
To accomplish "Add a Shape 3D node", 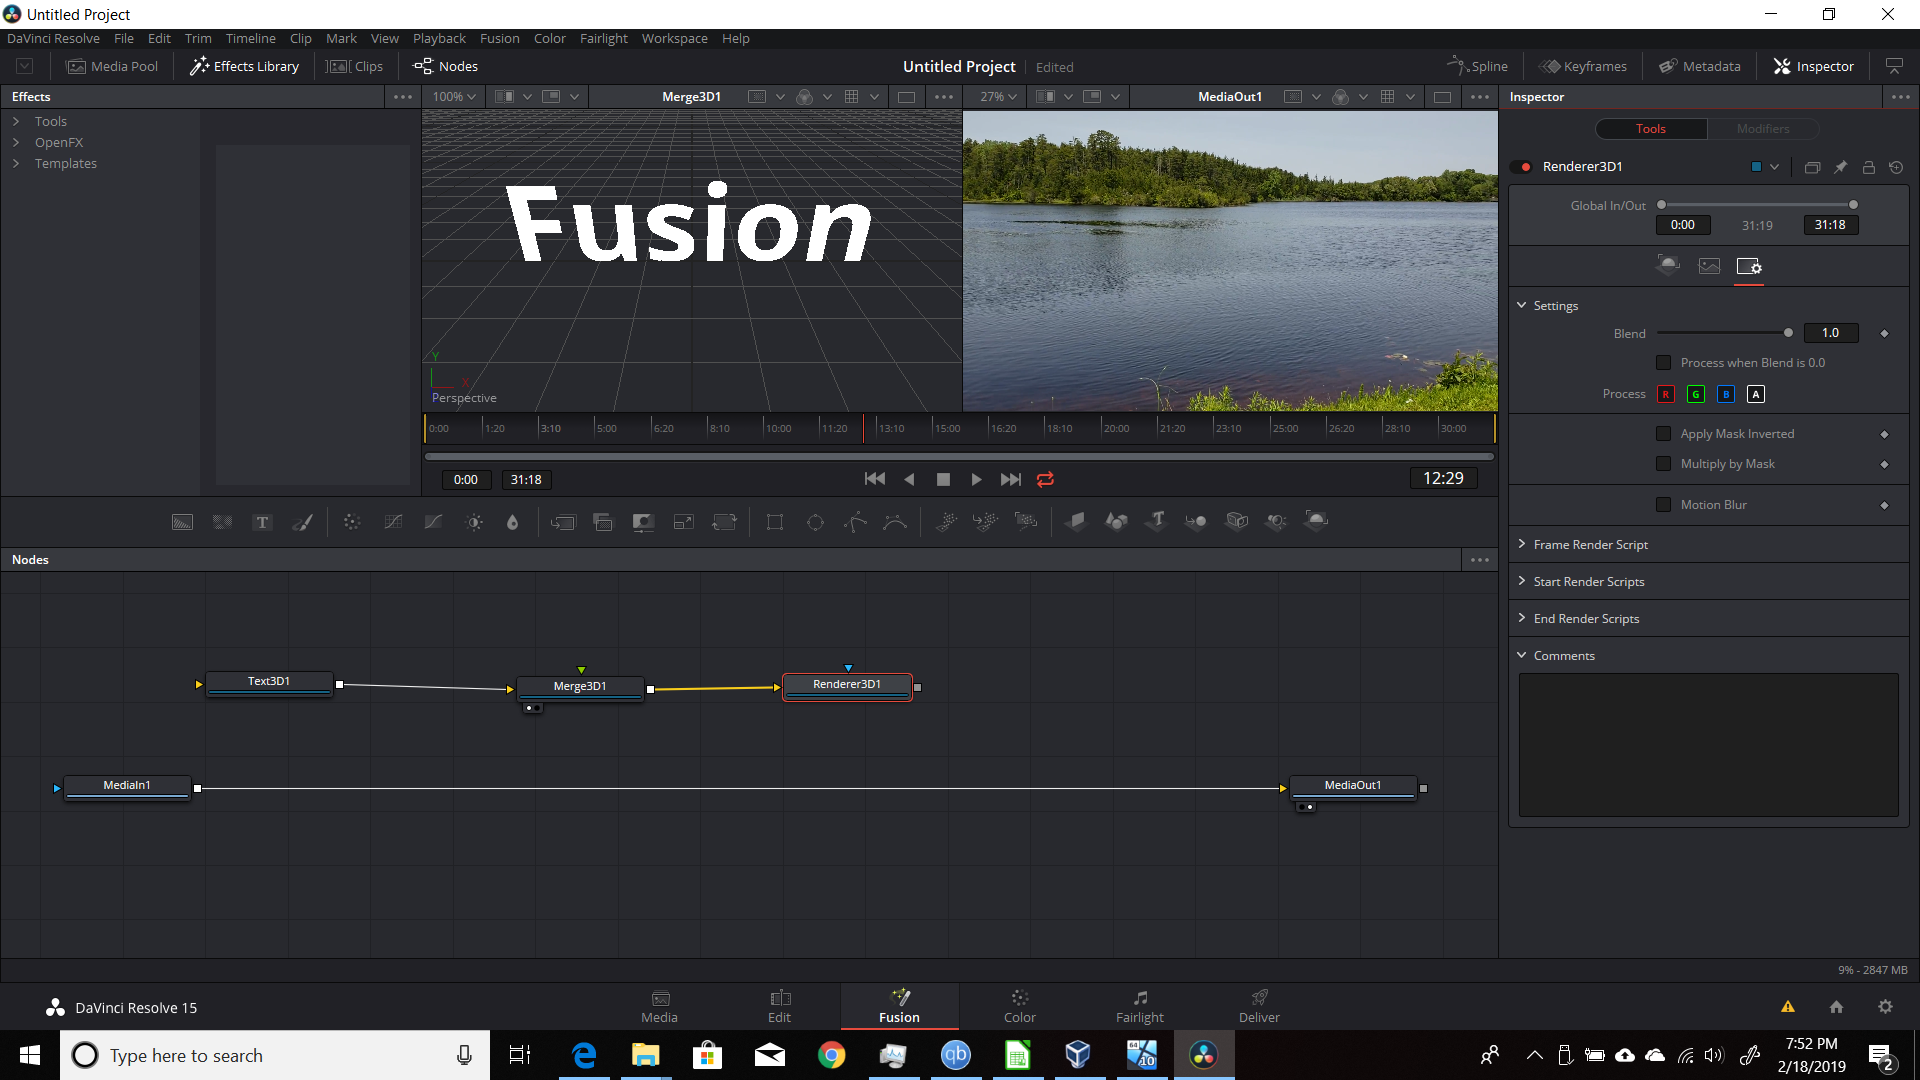I will point(1117,521).
